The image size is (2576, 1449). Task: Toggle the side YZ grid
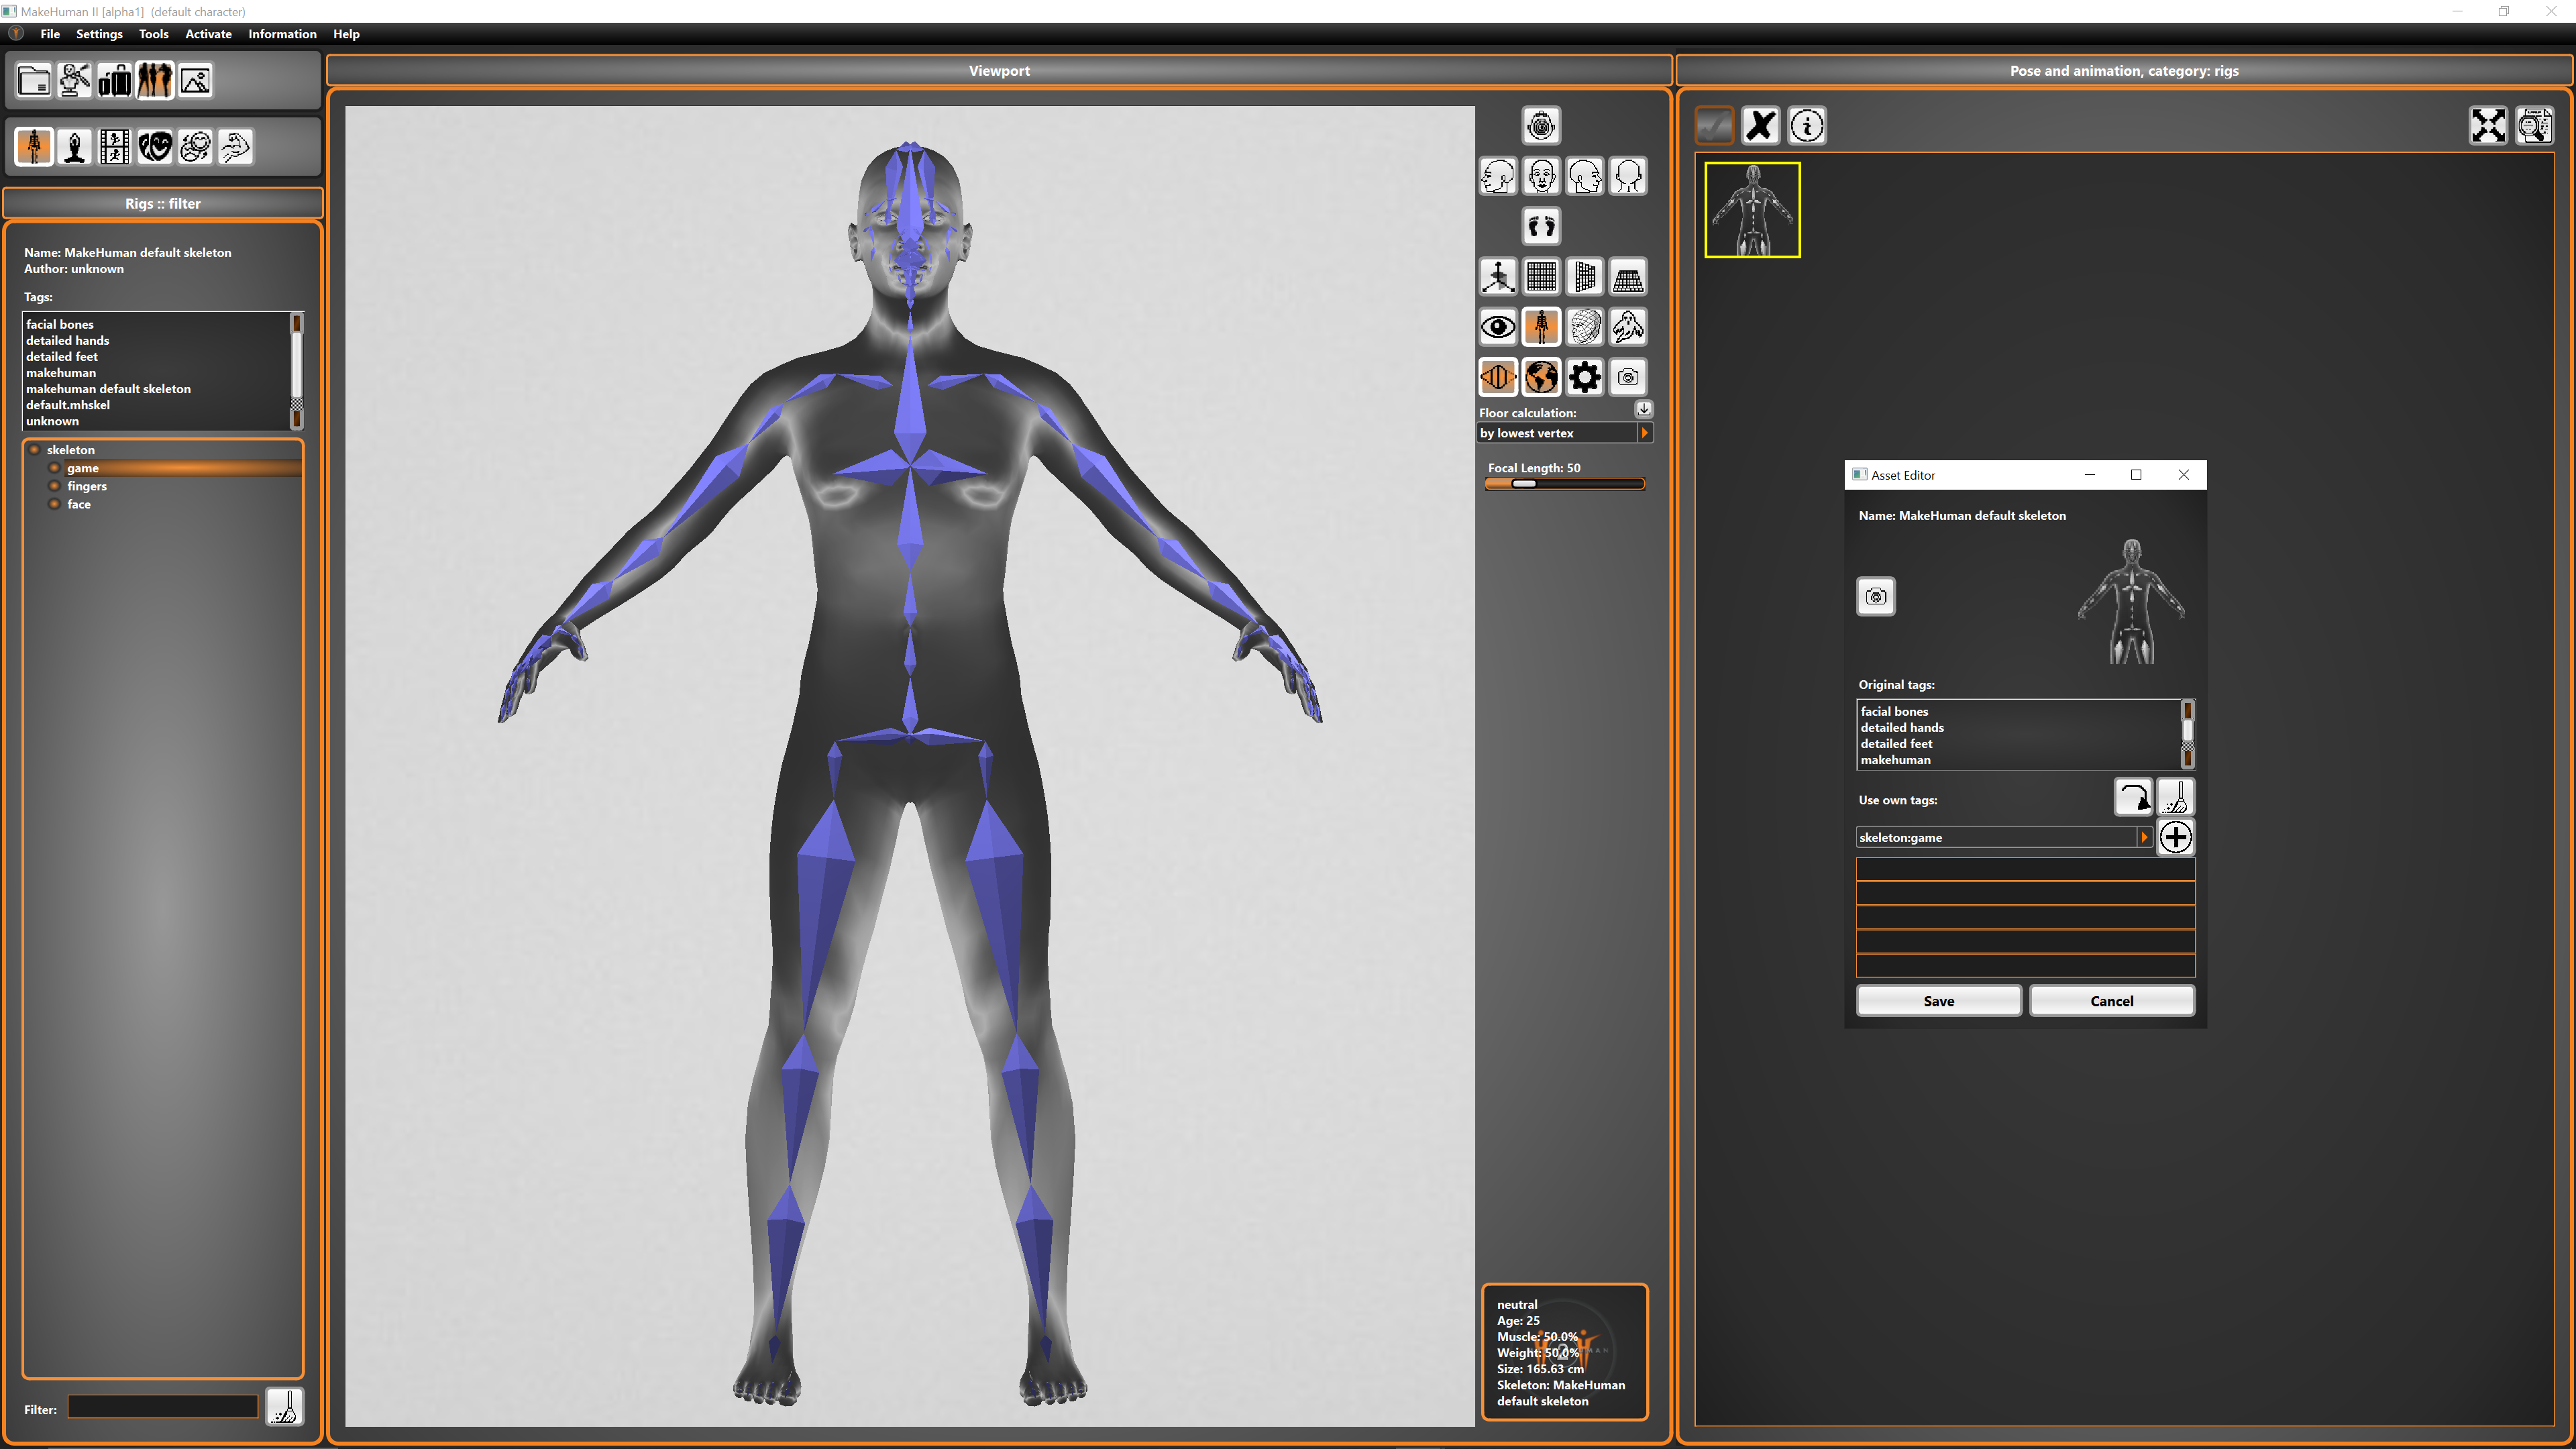click(1585, 277)
